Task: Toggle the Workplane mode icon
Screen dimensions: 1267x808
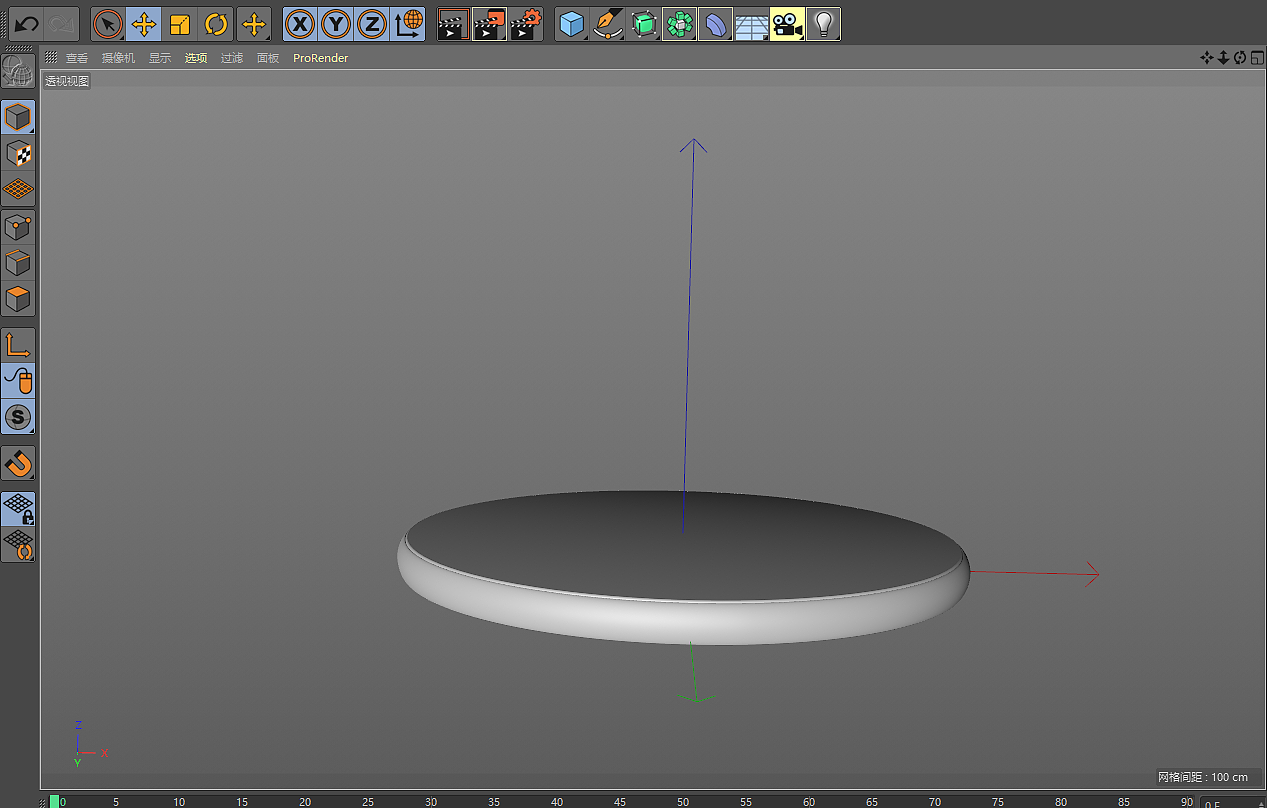Action: pyautogui.click(x=18, y=189)
